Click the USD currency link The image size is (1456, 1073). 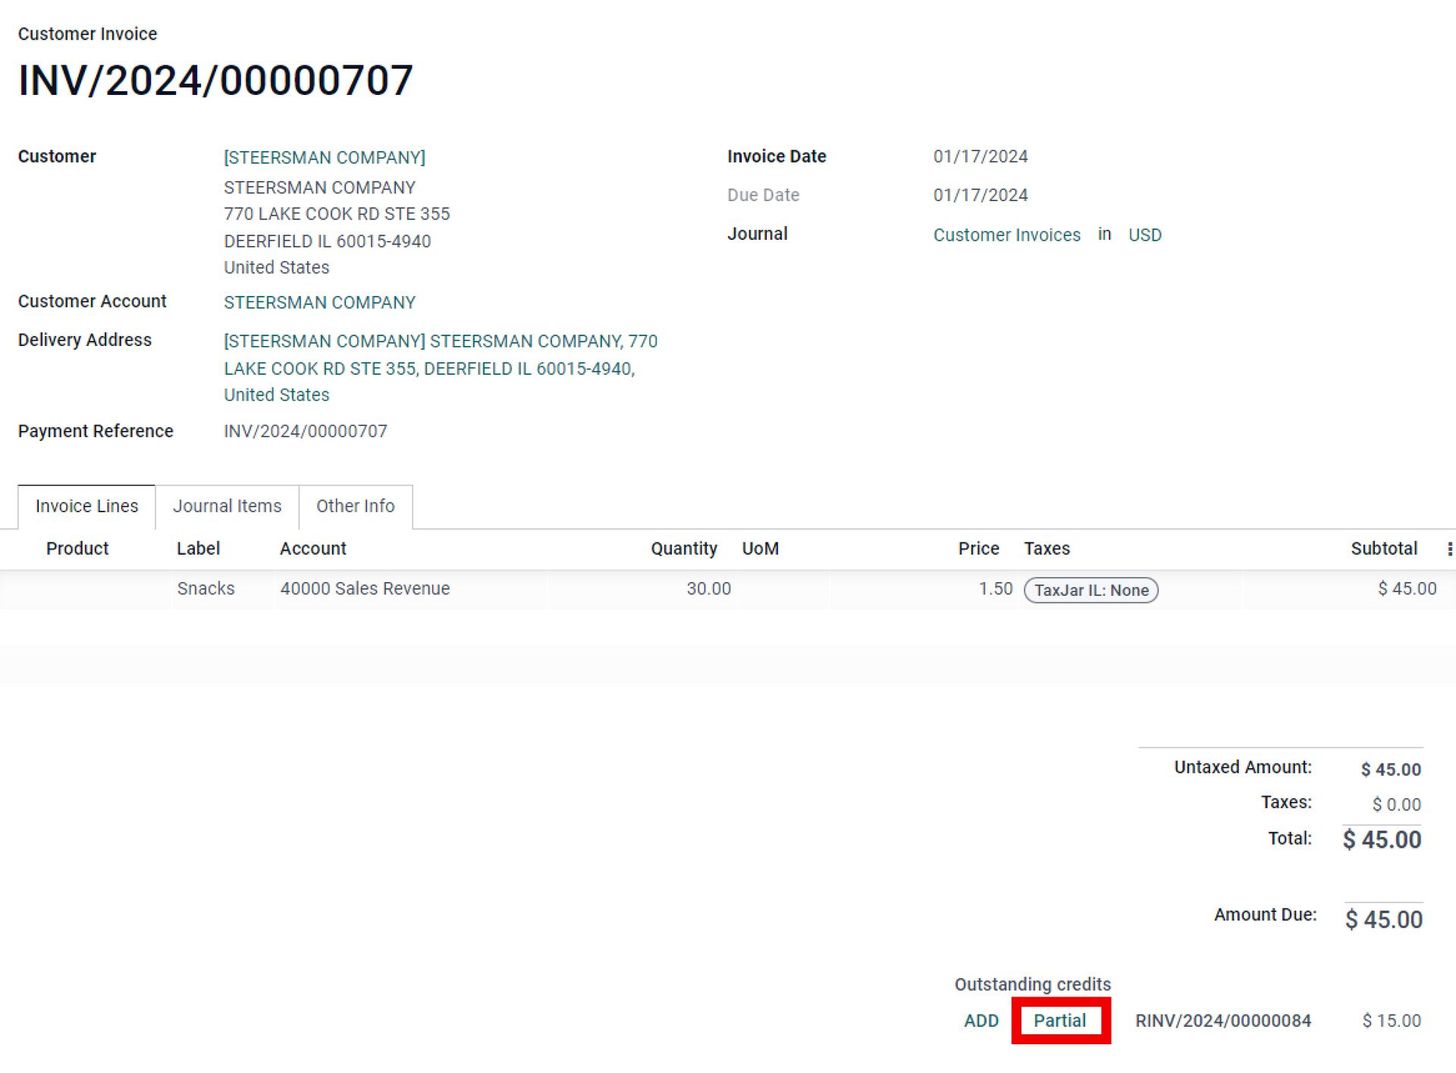(1144, 235)
